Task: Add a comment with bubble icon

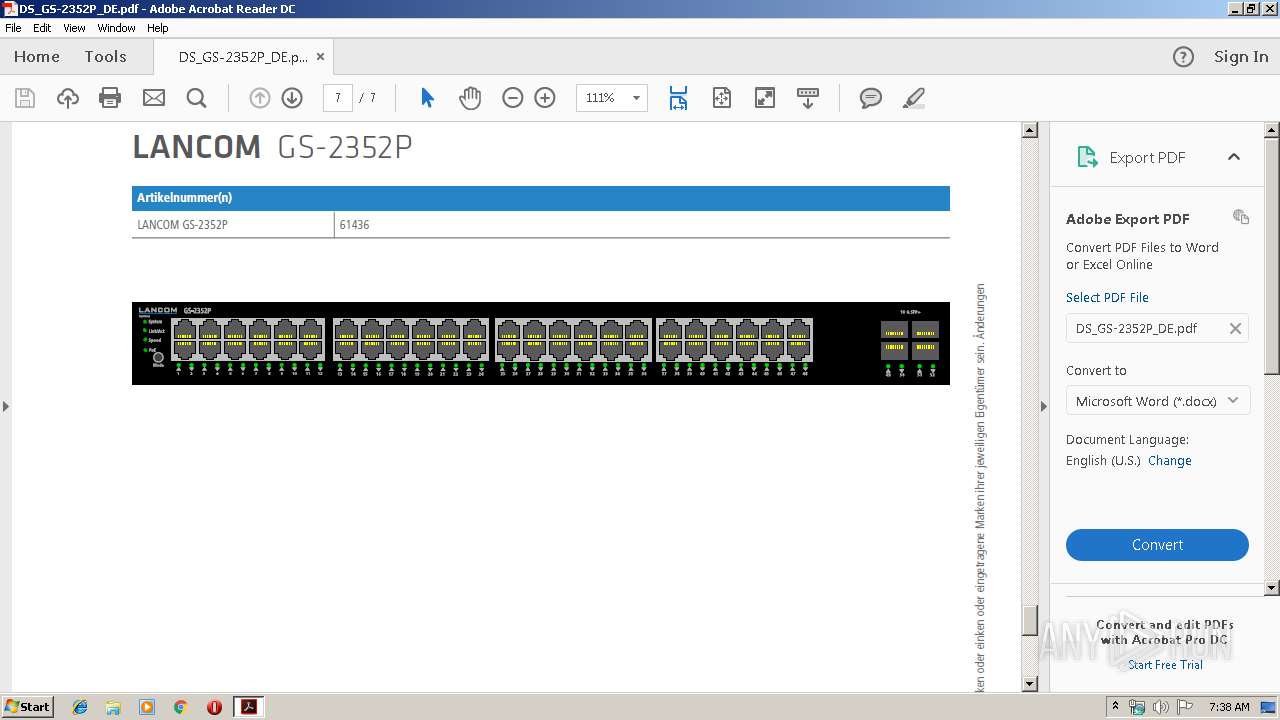Action: (871, 98)
